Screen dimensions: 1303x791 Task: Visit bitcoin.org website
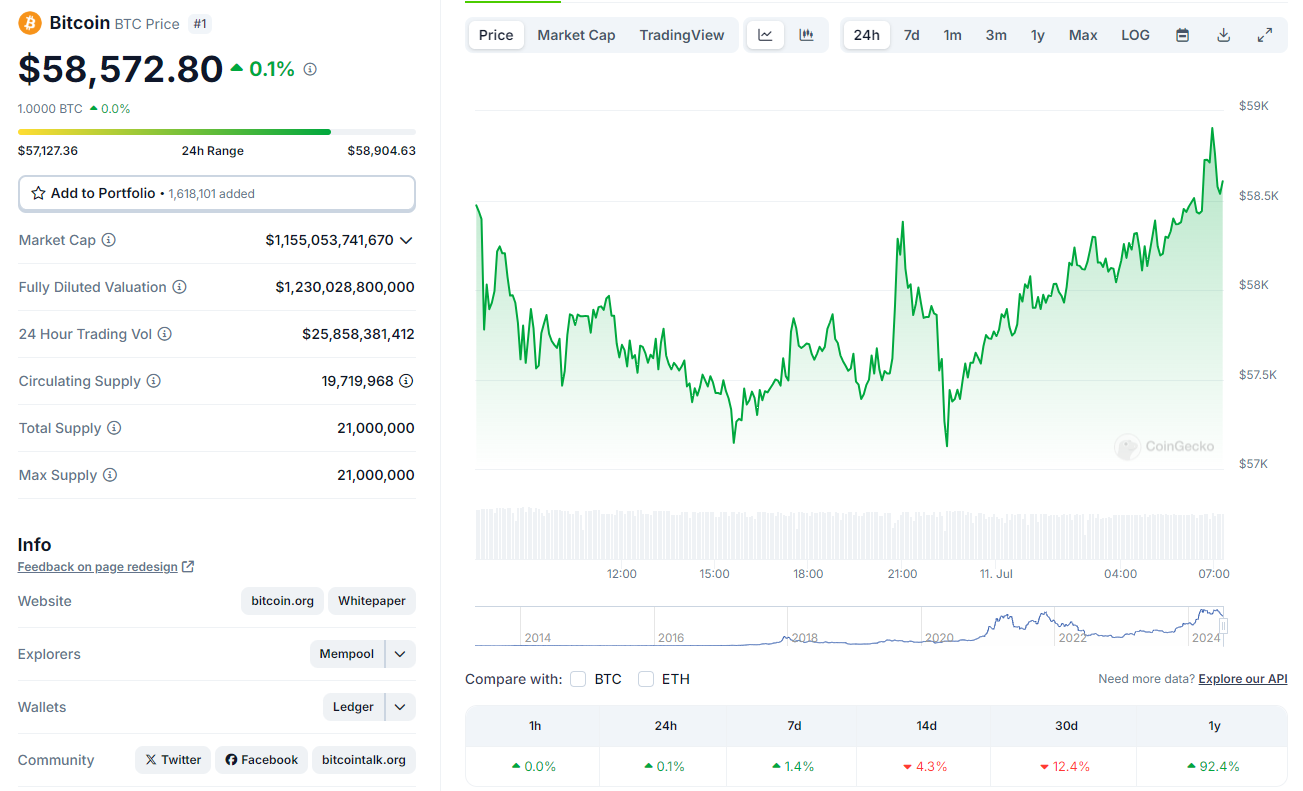pos(283,601)
